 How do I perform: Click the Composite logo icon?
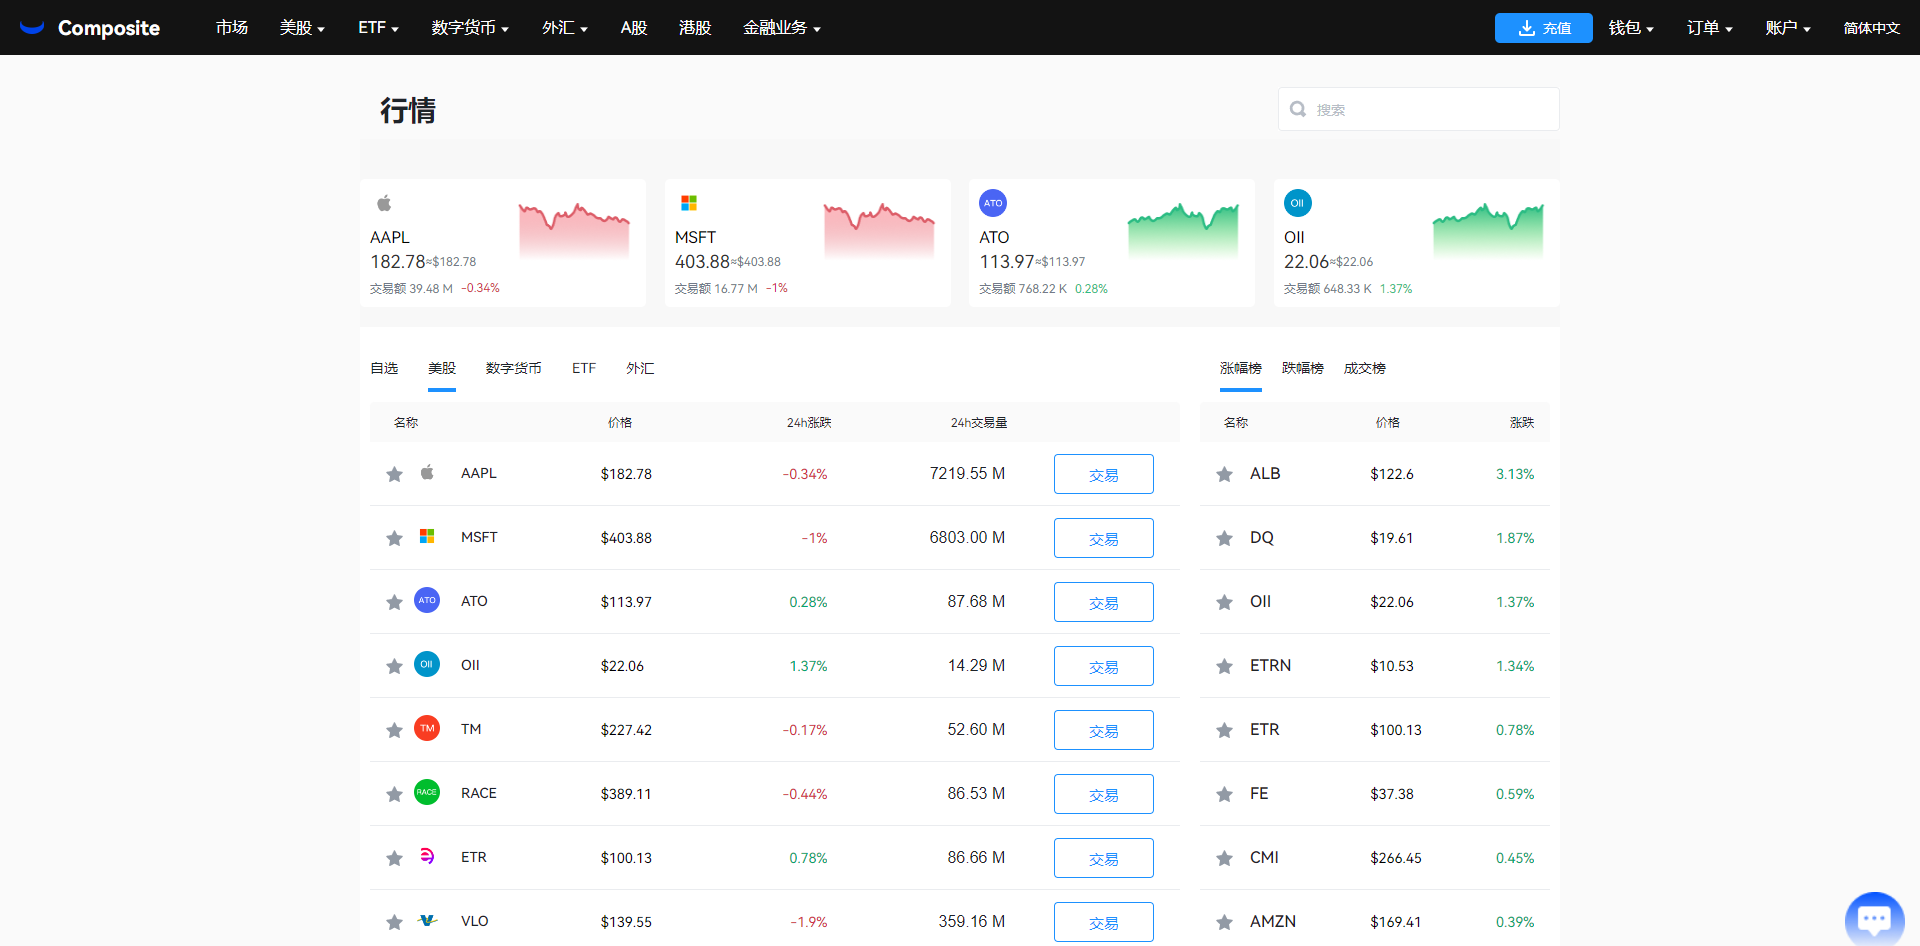(x=32, y=28)
